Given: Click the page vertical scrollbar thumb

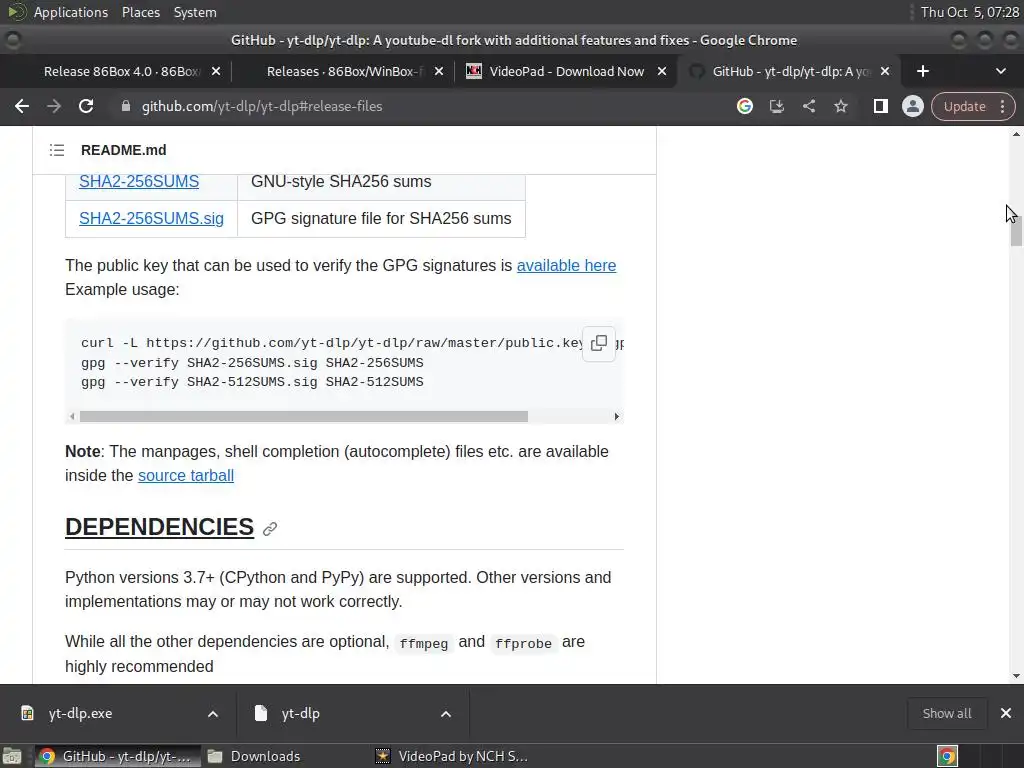Looking at the screenshot, I should coord(1016,230).
